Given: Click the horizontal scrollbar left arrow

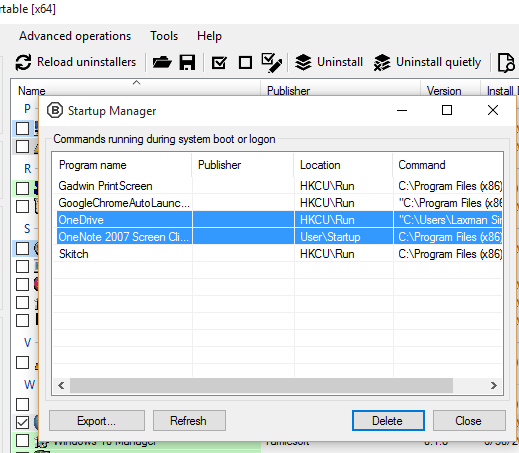Looking at the screenshot, I should 61,386.
